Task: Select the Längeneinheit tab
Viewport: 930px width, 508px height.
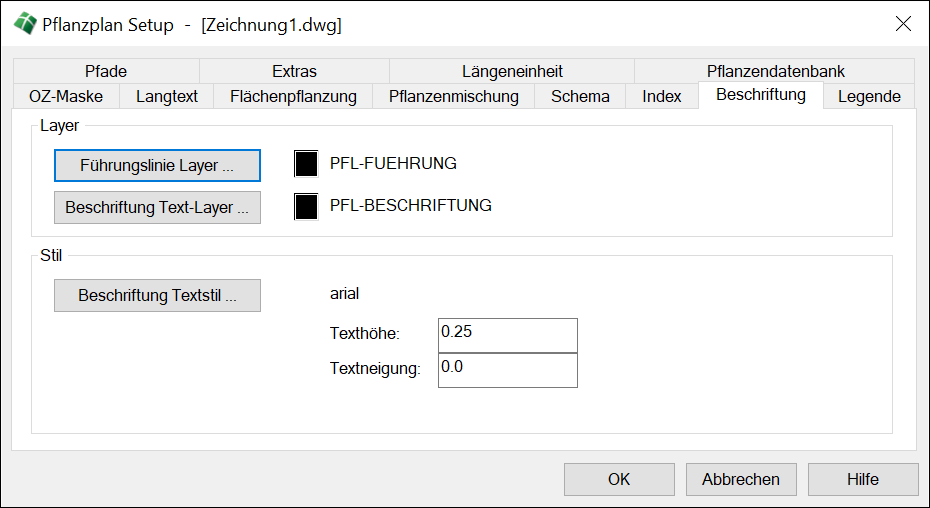Action: pyautogui.click(x=512, y=71)
